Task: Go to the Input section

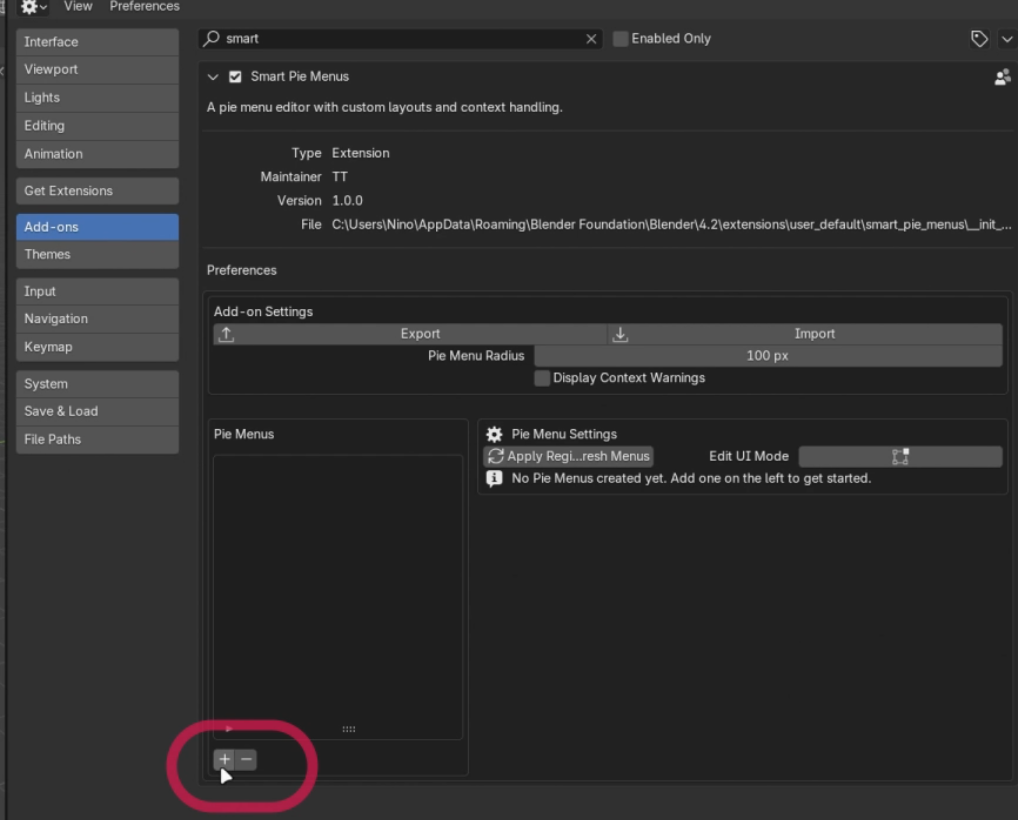Action: (97, 292)
